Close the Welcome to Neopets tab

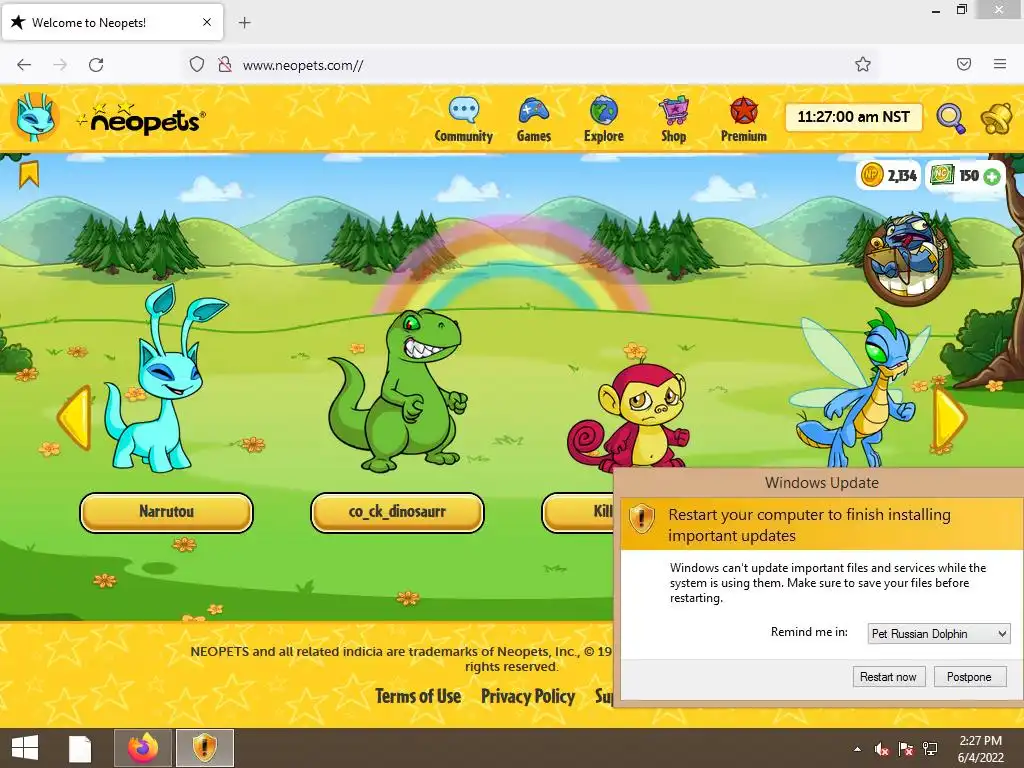click(x=207, y=22)
